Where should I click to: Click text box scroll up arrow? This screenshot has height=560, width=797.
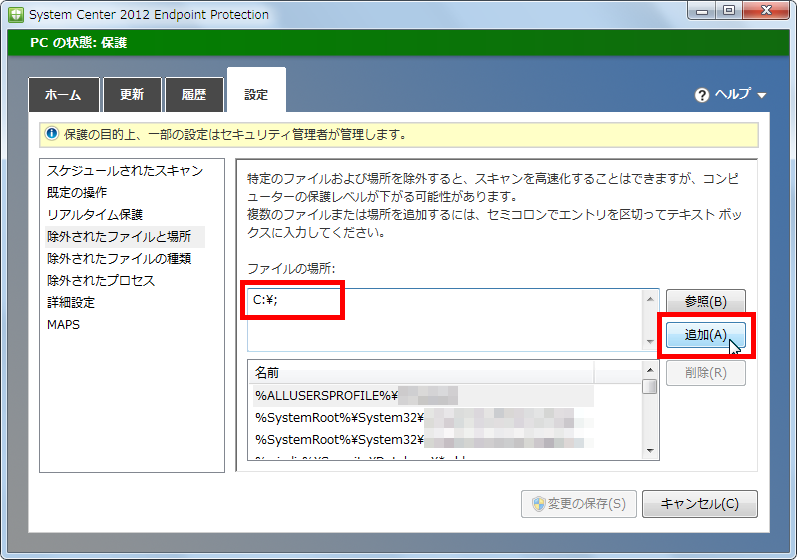click(x=650, y=299)
